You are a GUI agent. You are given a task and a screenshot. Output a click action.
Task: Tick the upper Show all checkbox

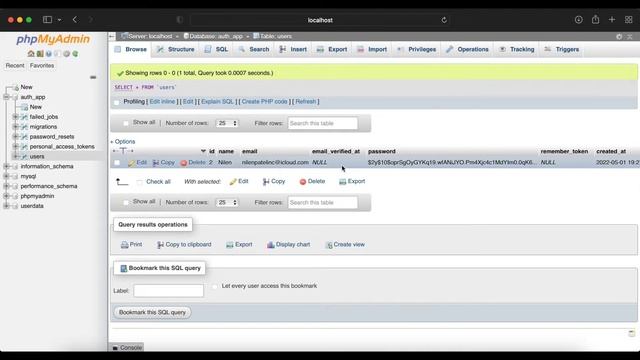(126, 123)
